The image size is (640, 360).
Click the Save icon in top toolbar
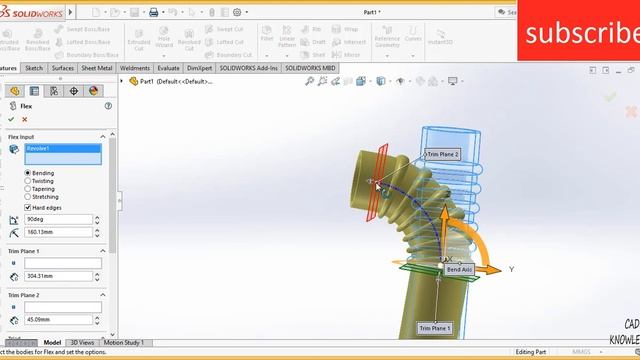tap(134, 12)
